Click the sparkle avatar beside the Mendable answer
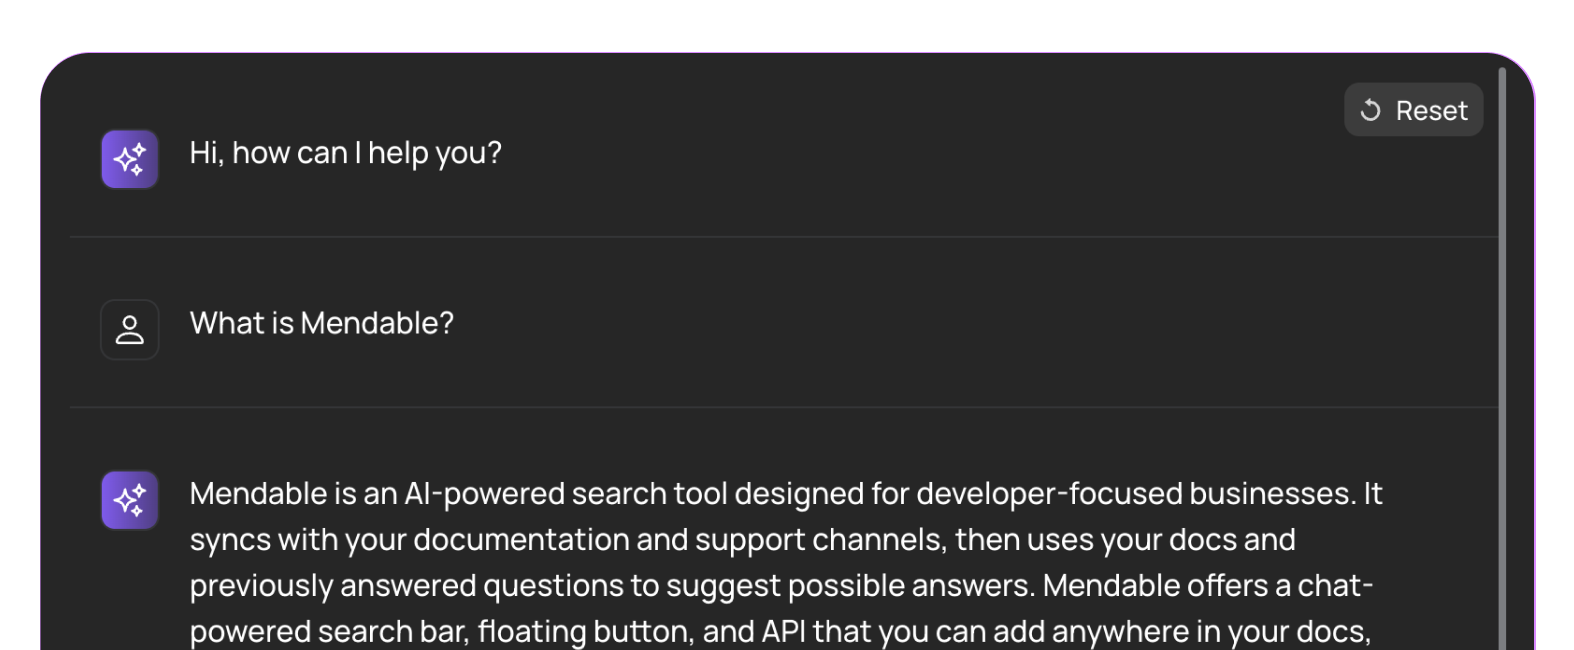This screenshot has height=650, width=1574. (130, 500)
